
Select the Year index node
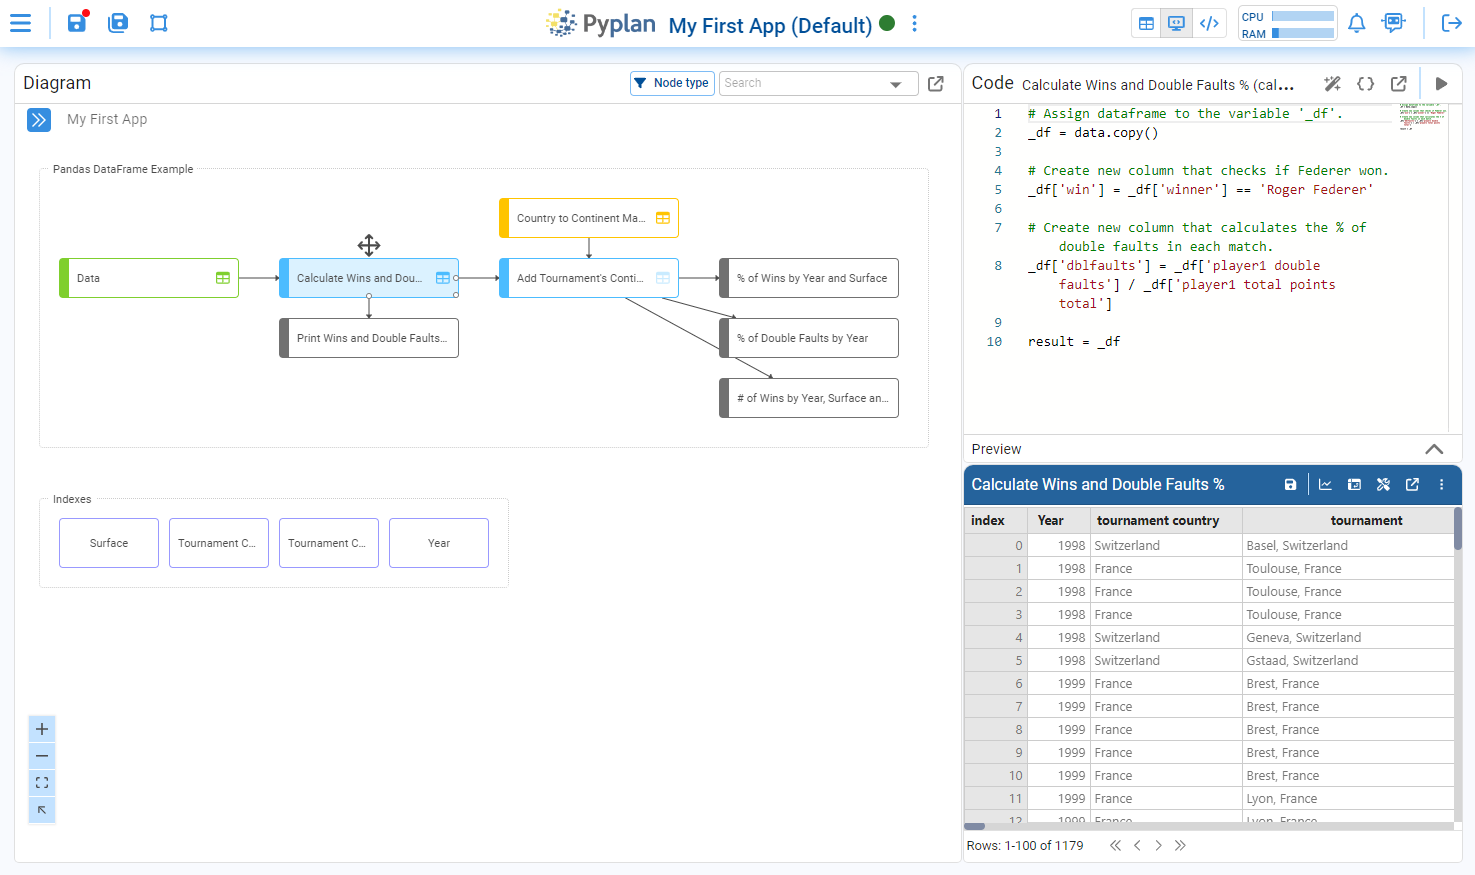tap(439, 543)
